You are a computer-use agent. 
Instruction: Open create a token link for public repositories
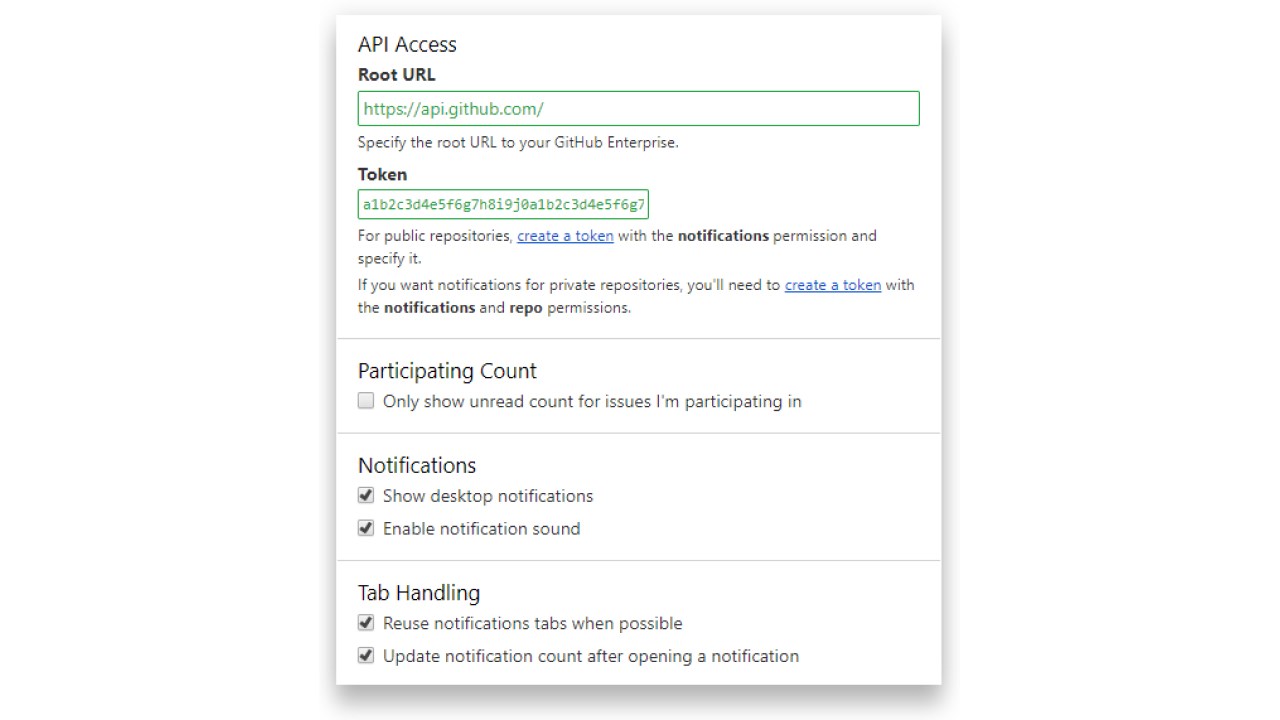[565, 236]
